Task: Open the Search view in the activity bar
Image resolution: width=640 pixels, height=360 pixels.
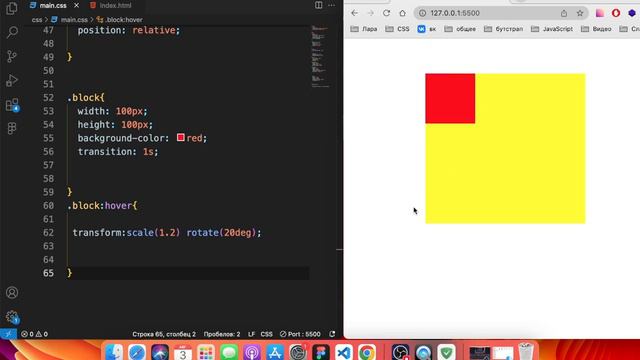Action: coord(12,32)
